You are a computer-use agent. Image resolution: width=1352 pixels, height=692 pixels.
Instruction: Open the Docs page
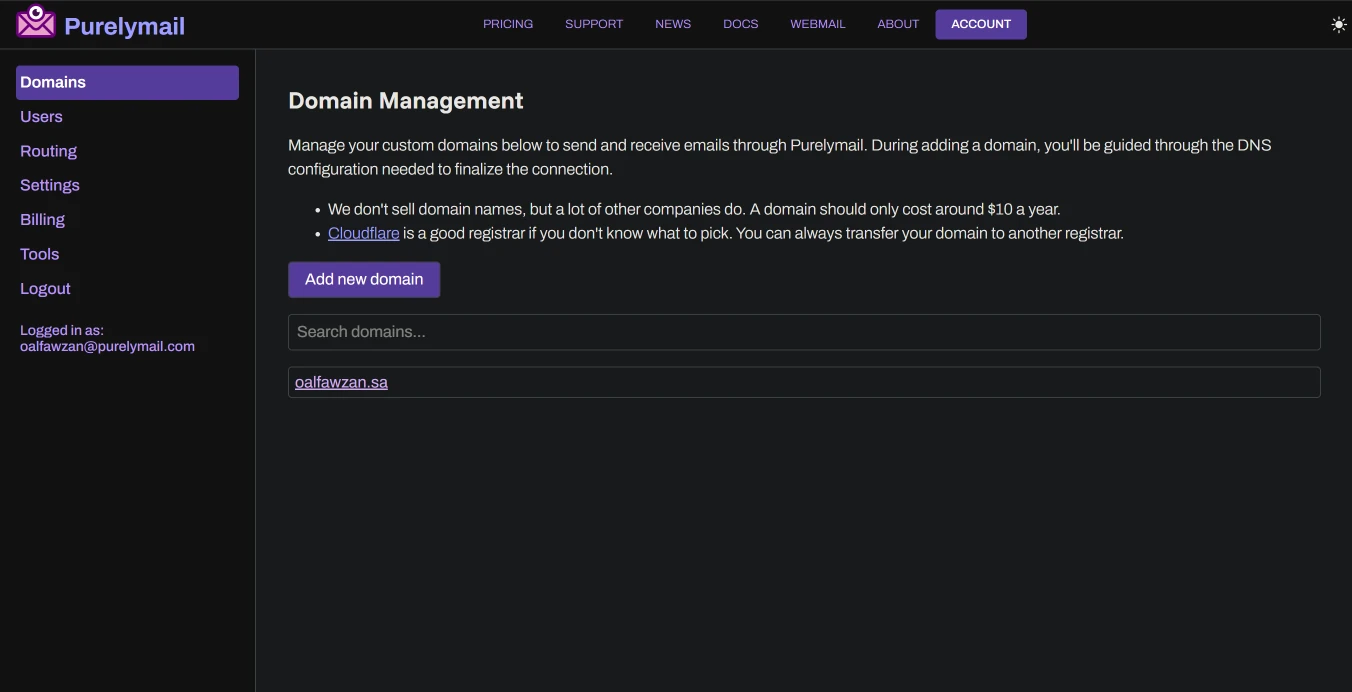click(741, 24)
